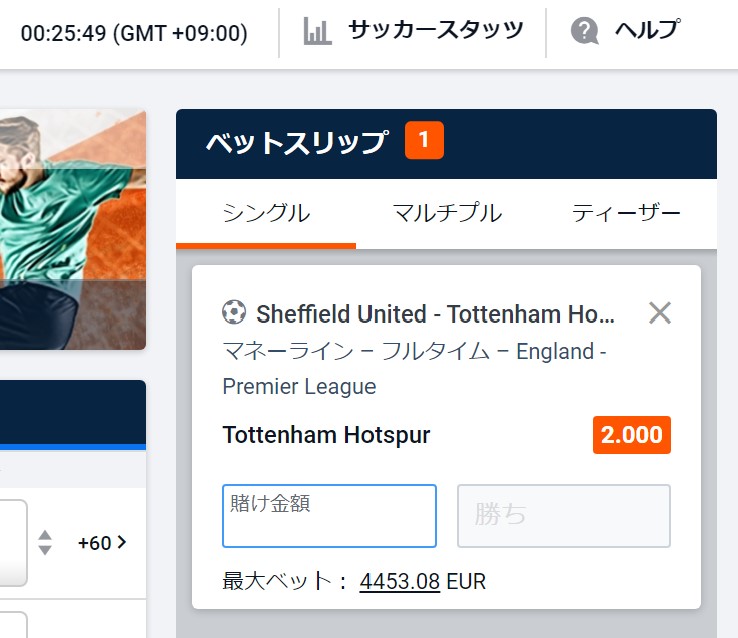The image size is (738, 638).
Task: Open the Sheffield United - Tottenham match
Action: pos(436,315)
